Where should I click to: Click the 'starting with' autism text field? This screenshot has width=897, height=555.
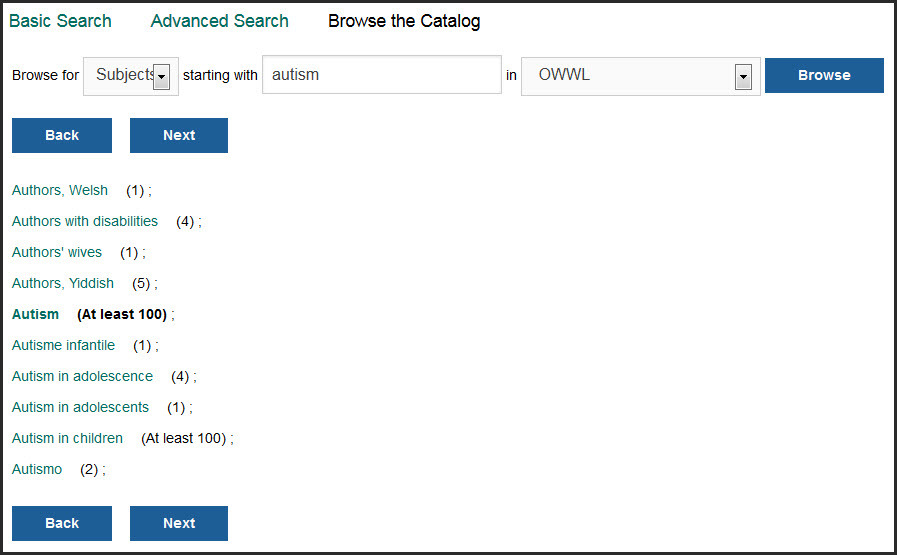point(382,75)
